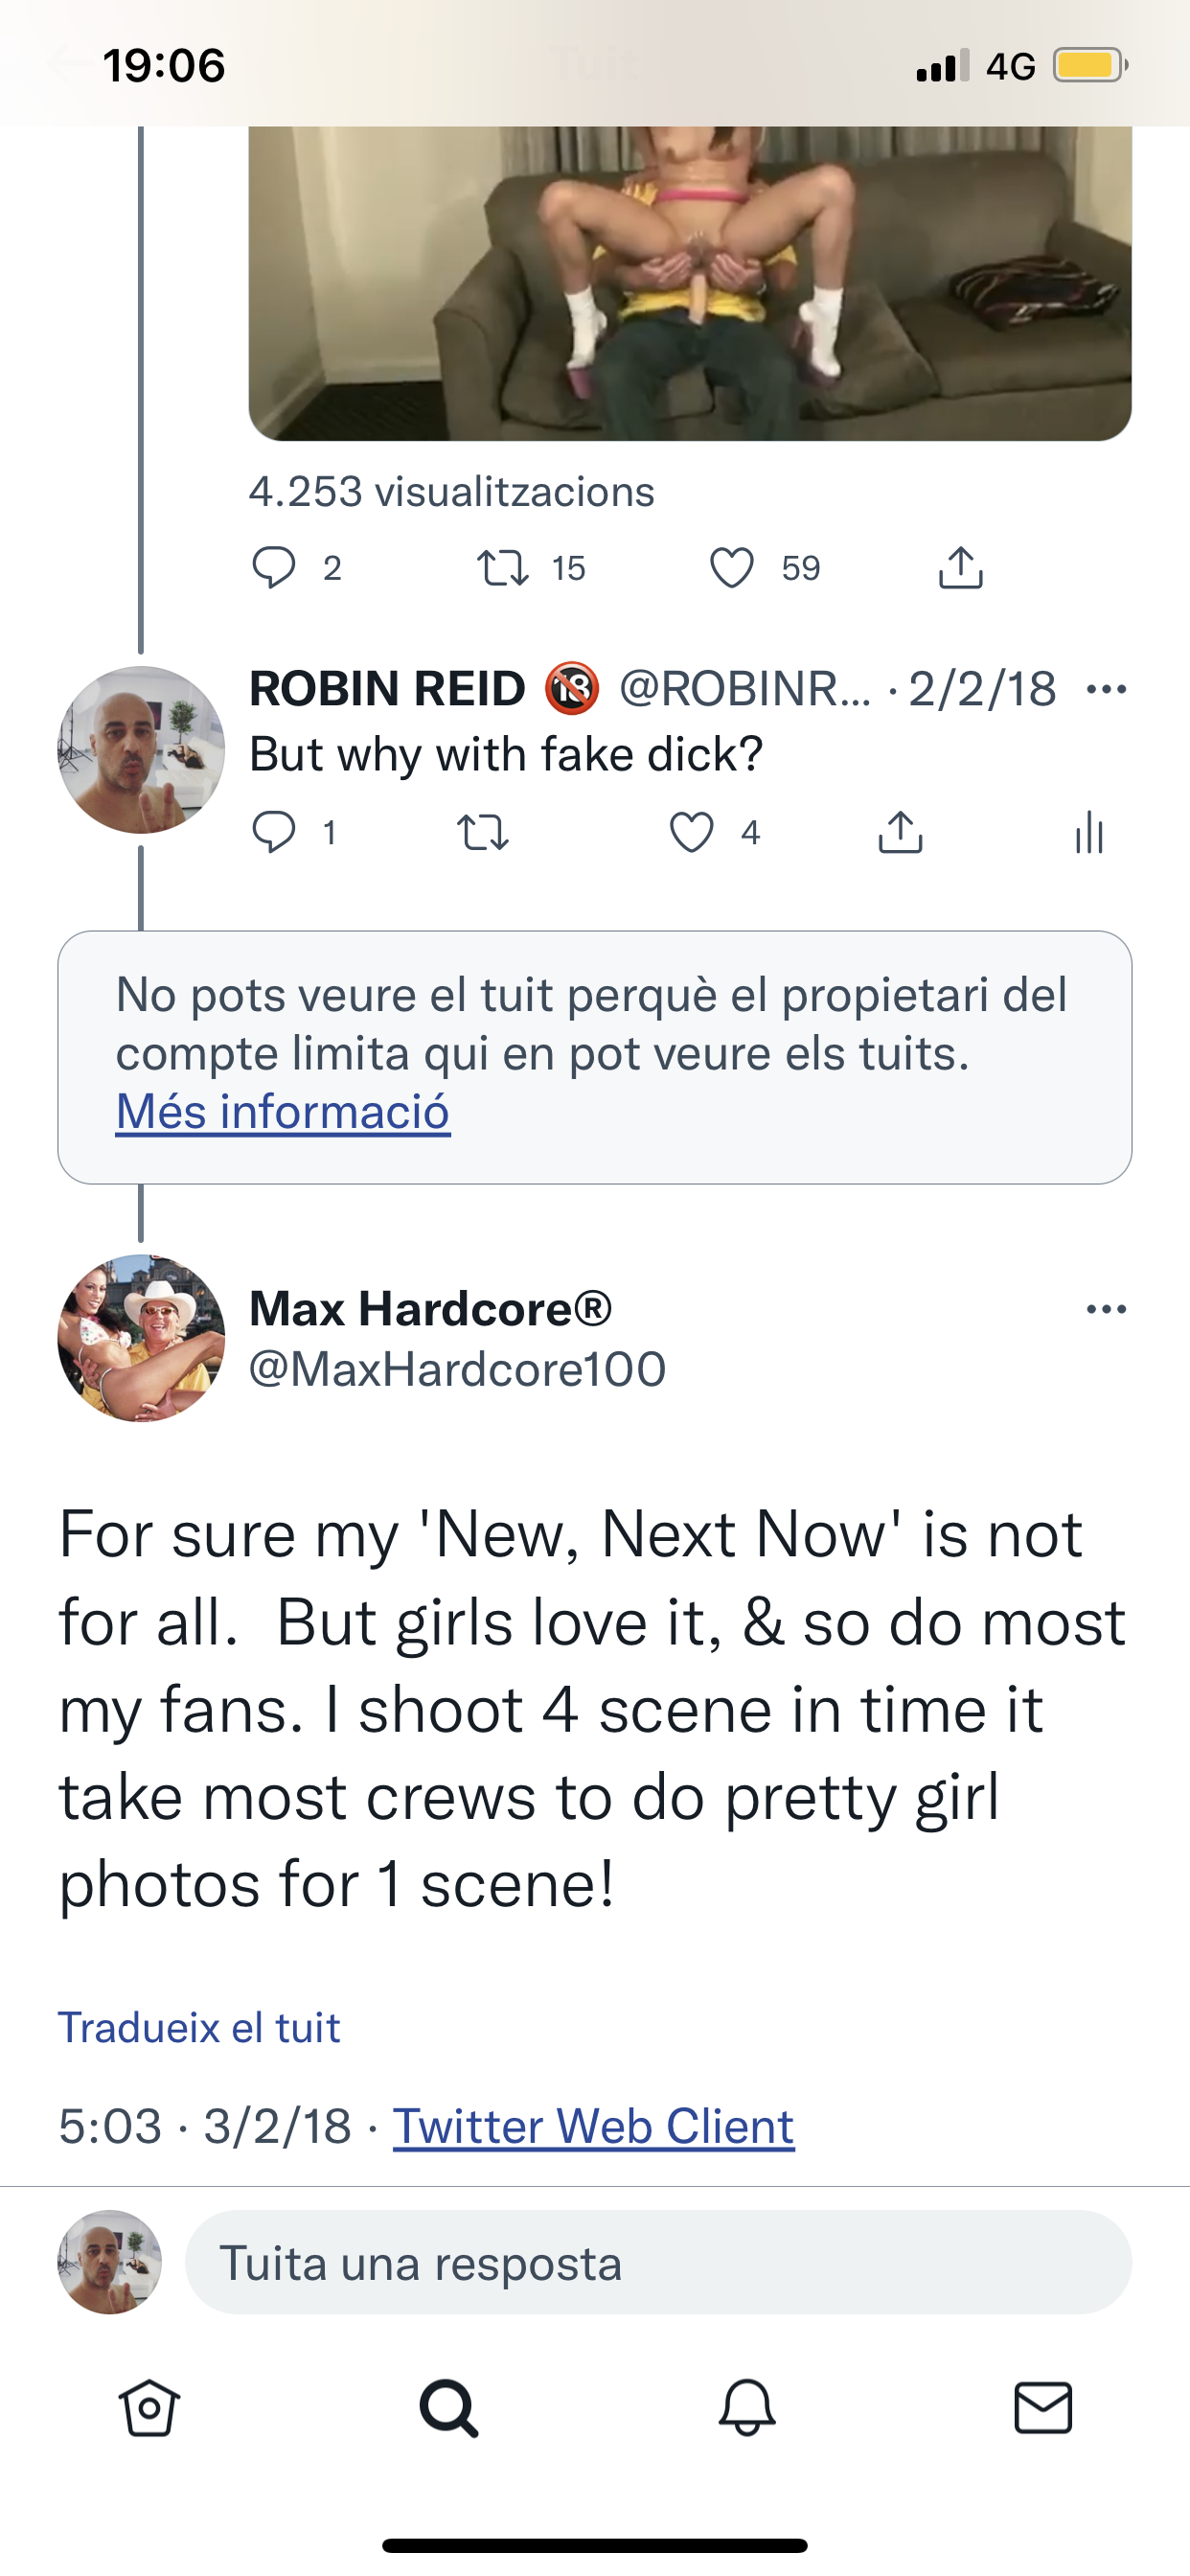Open replies on the 4.253 visualitzacions tweet

point(273,568)
